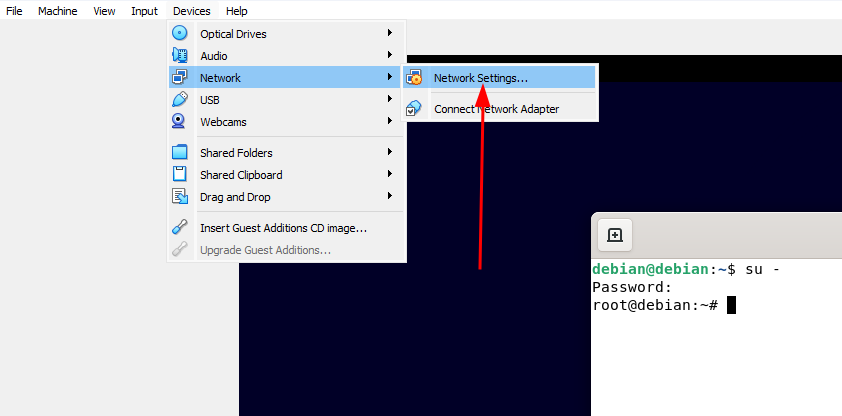Expand the Shared Clipboard submenu arrow

pos(390,174)
